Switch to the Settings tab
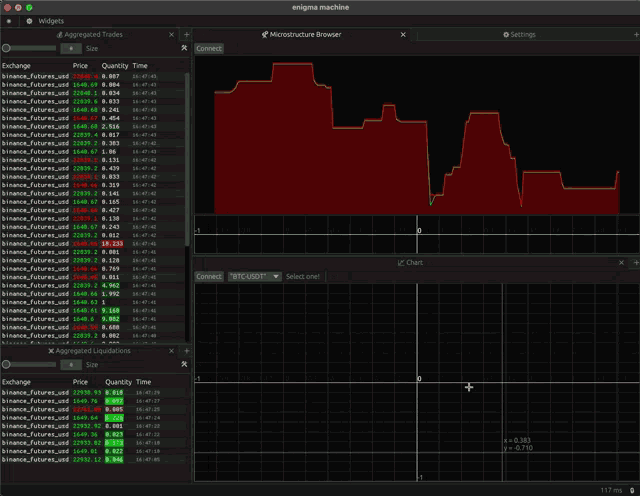Screen dimensions: 640x496 (x=519, y=35)
